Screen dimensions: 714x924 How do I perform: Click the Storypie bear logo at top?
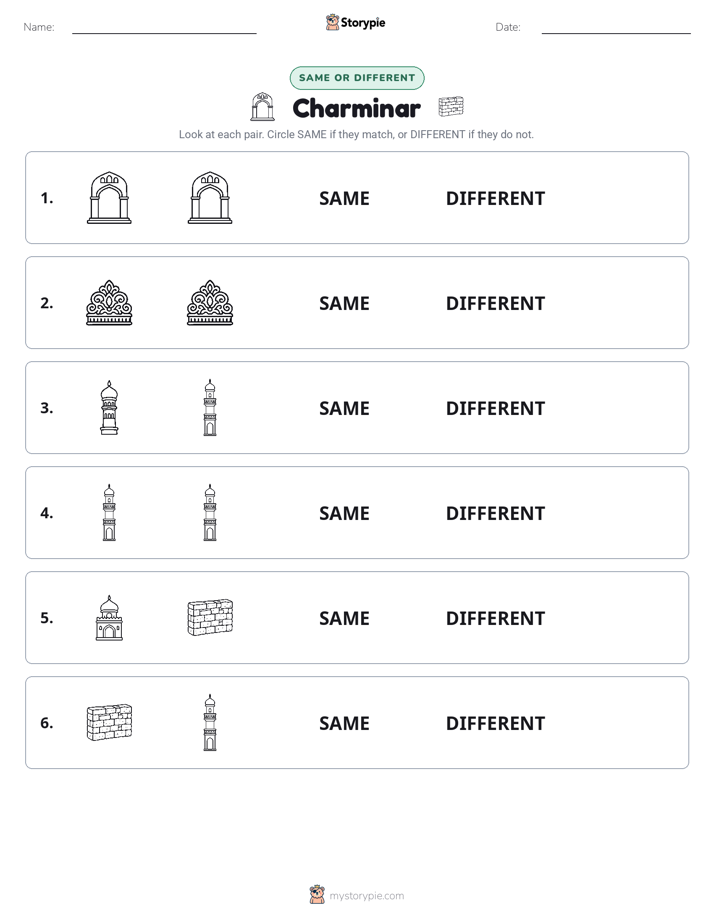(332, 22)
